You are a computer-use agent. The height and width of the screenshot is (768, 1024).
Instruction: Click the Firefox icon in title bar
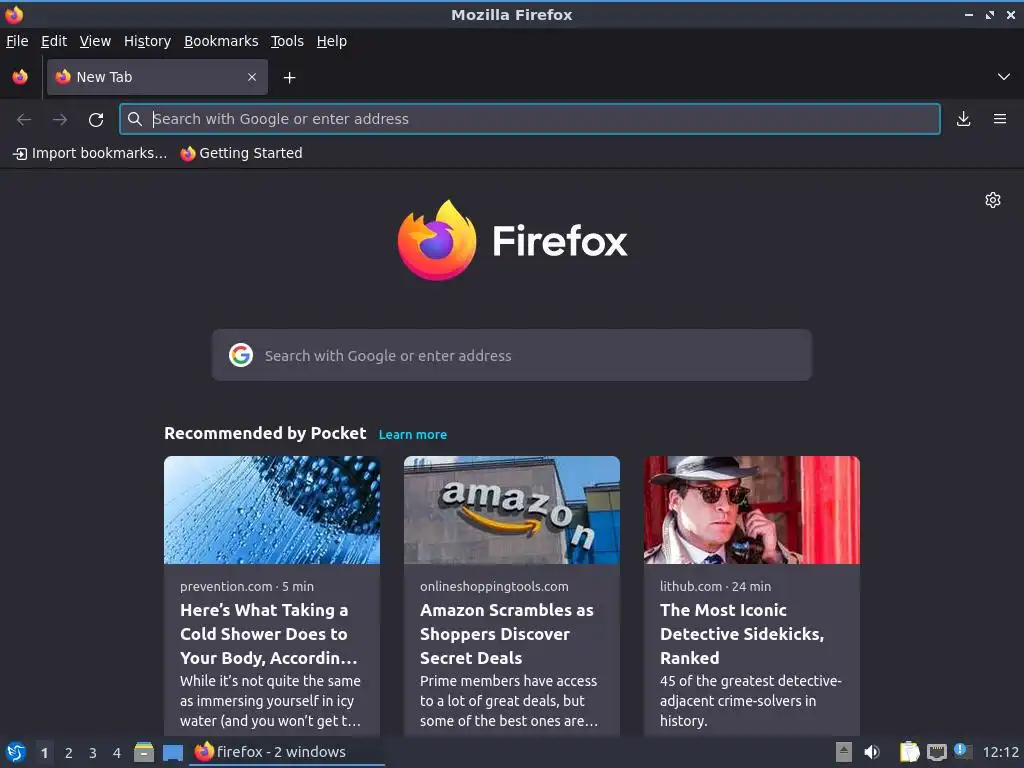coord(14,14)
